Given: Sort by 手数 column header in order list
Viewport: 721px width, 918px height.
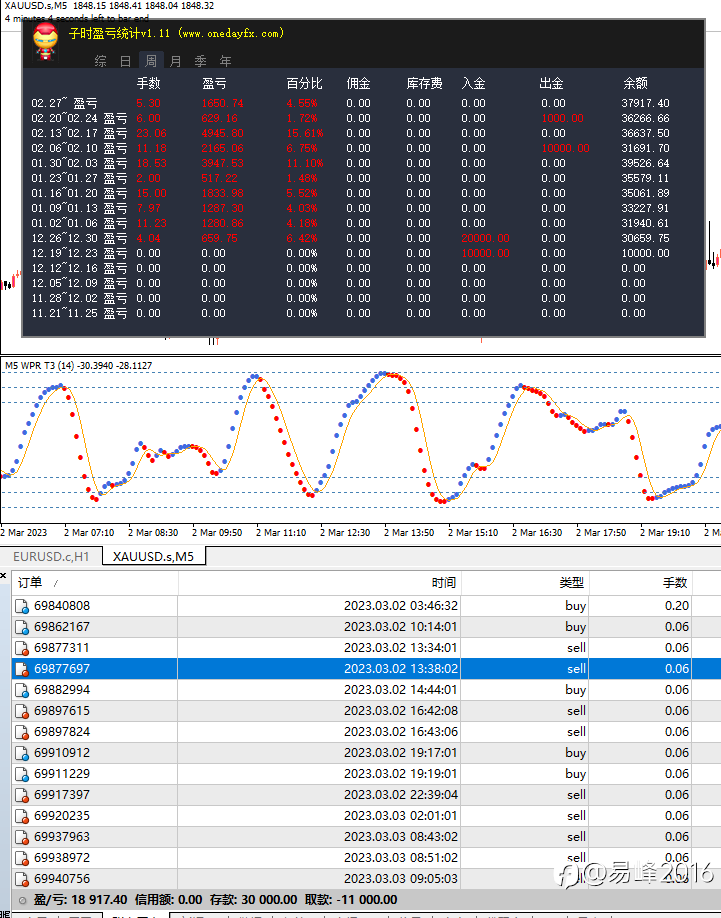Looking at the screenshot, I should point(640,583).
